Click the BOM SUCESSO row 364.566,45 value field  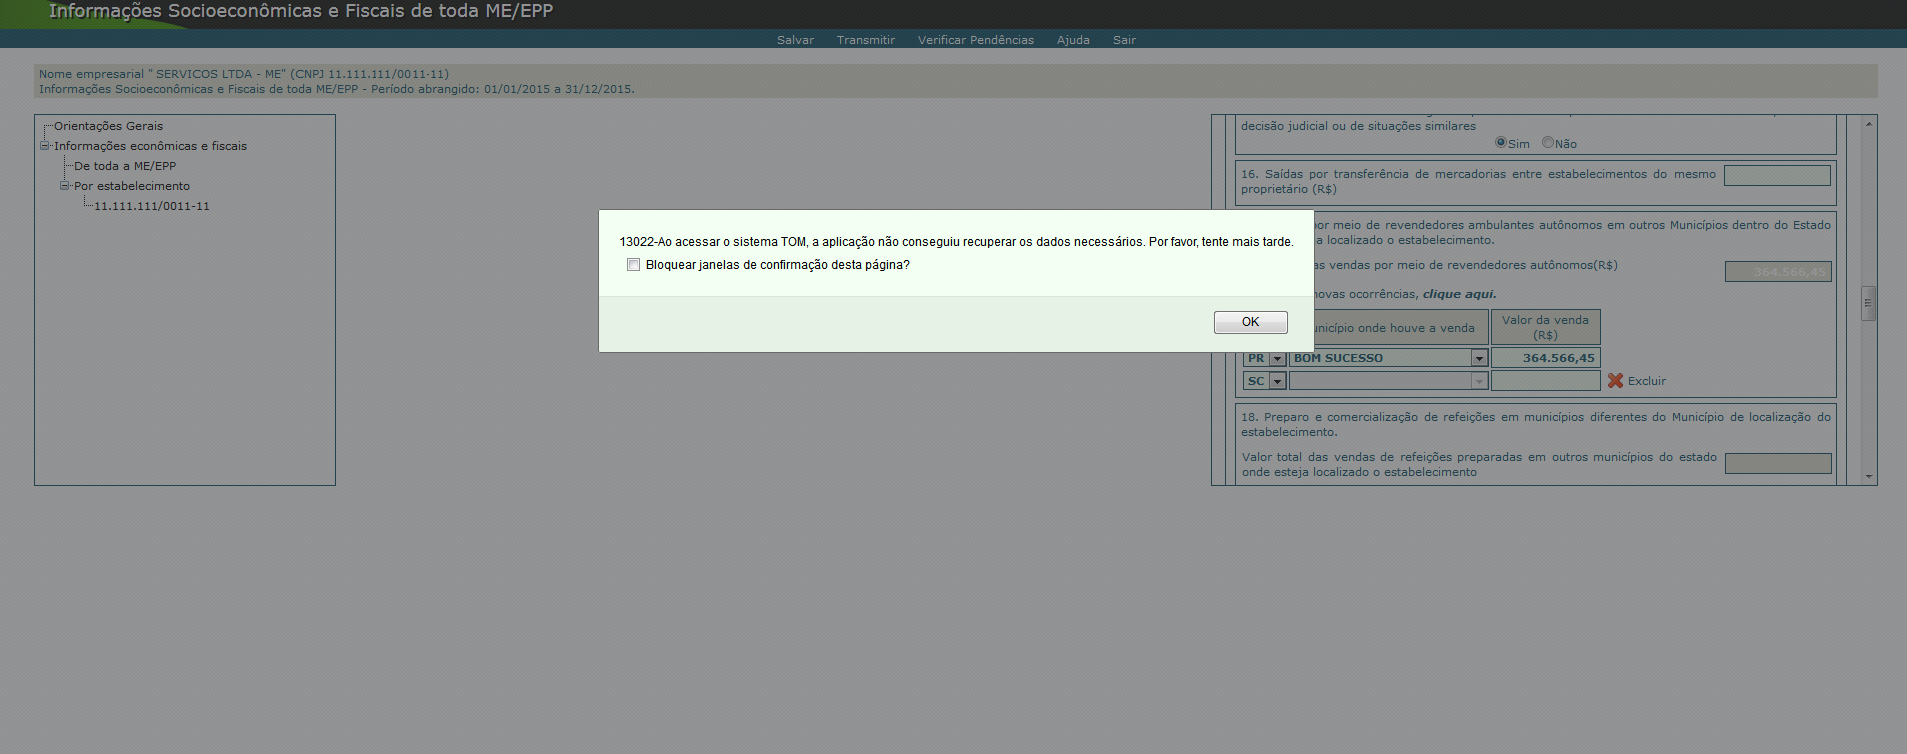(1545, 358)
